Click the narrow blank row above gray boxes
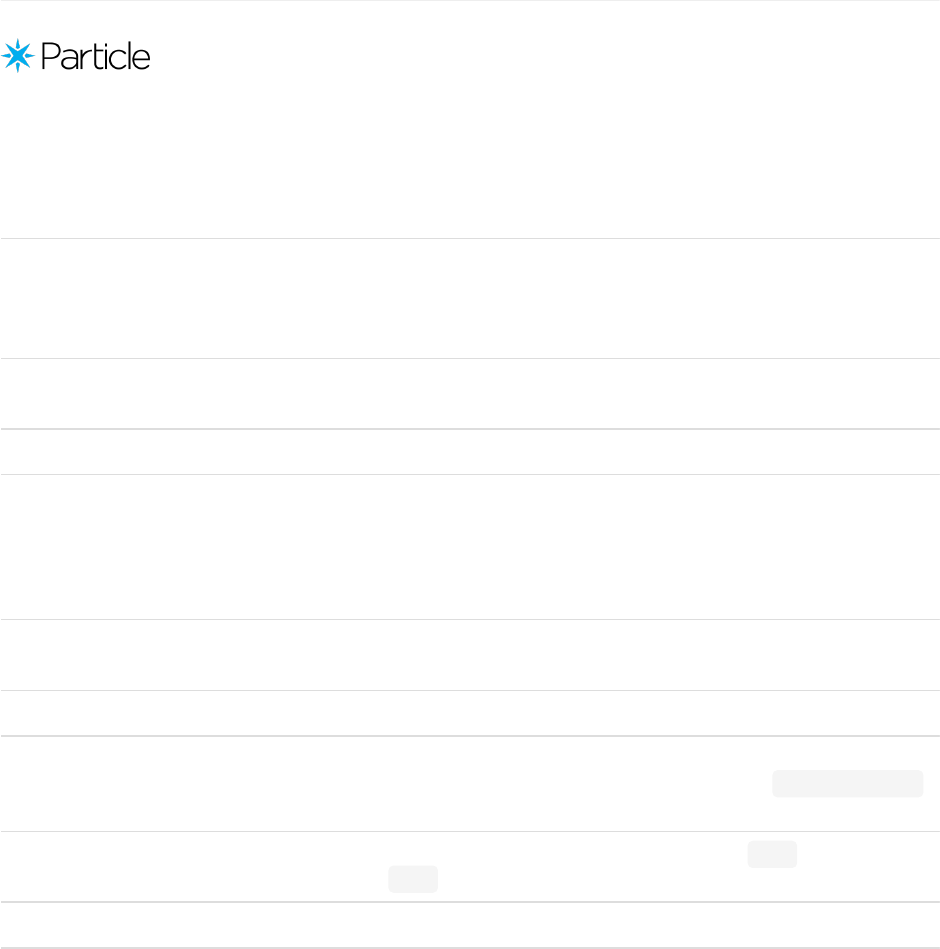This screenshot has width=940, height=949. tap(470, 713)
